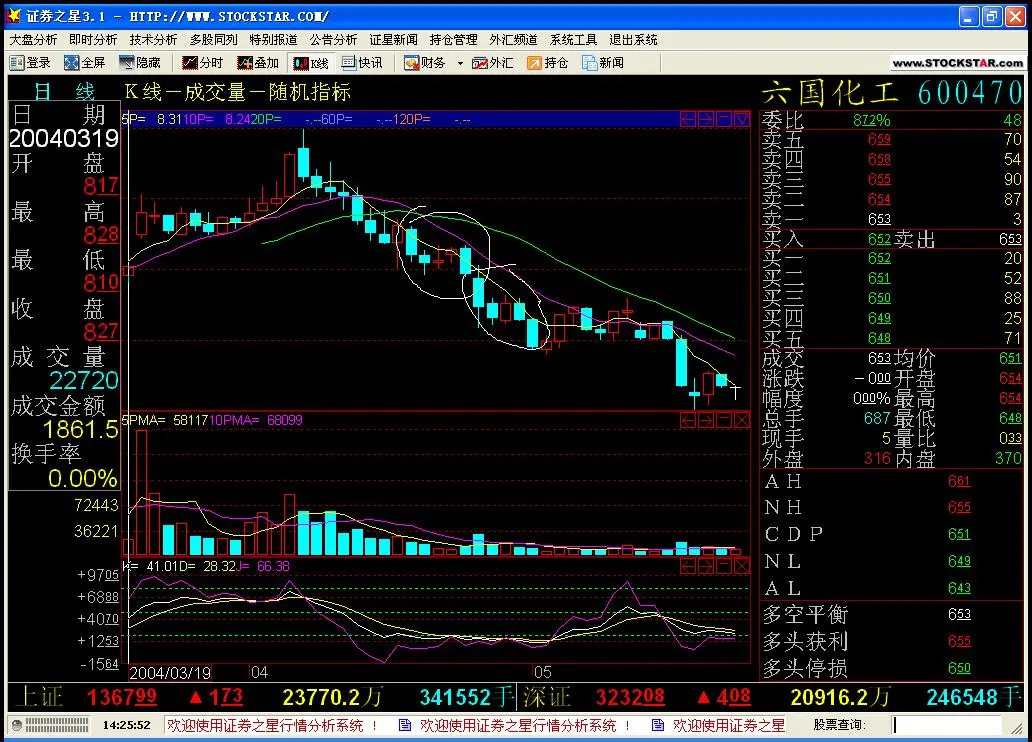Open the 即时分析 menu

point(93,40)
